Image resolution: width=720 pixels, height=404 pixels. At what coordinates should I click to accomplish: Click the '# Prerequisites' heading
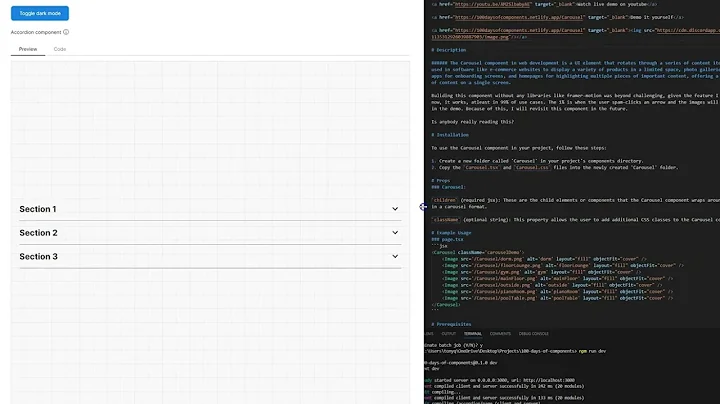451,324
